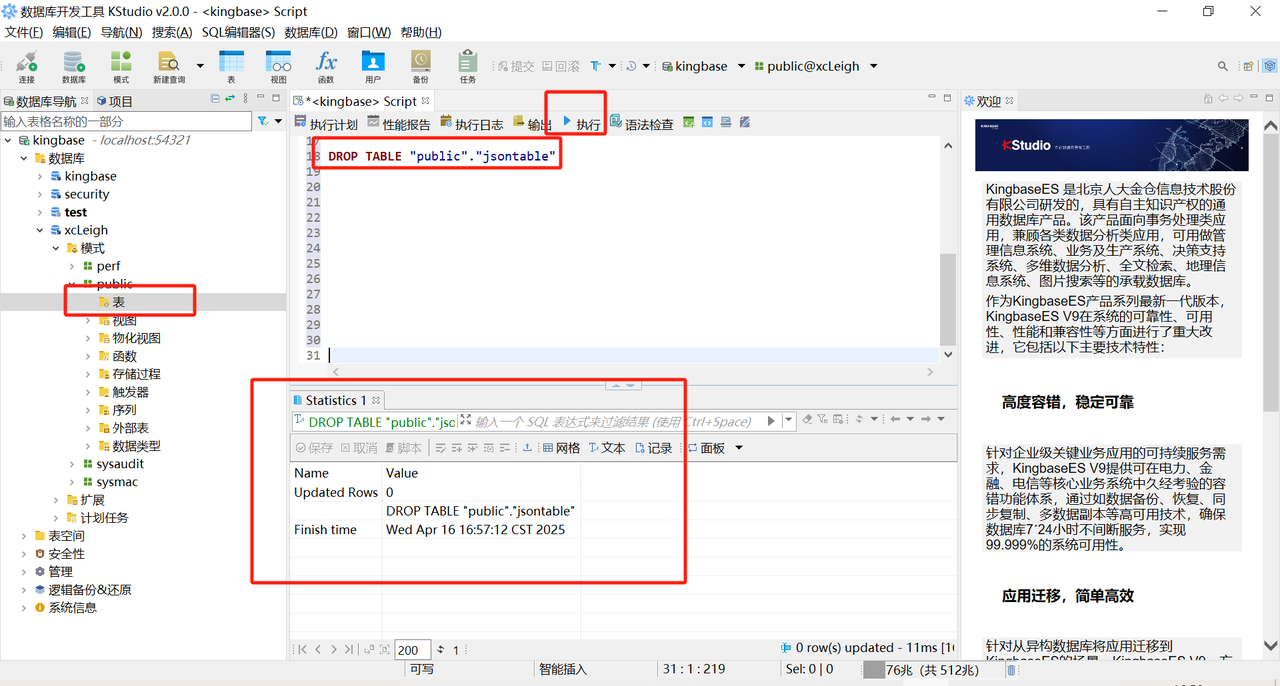Switch results to 文本 text view
The image size is (1280, 686).
pos(607,448)
